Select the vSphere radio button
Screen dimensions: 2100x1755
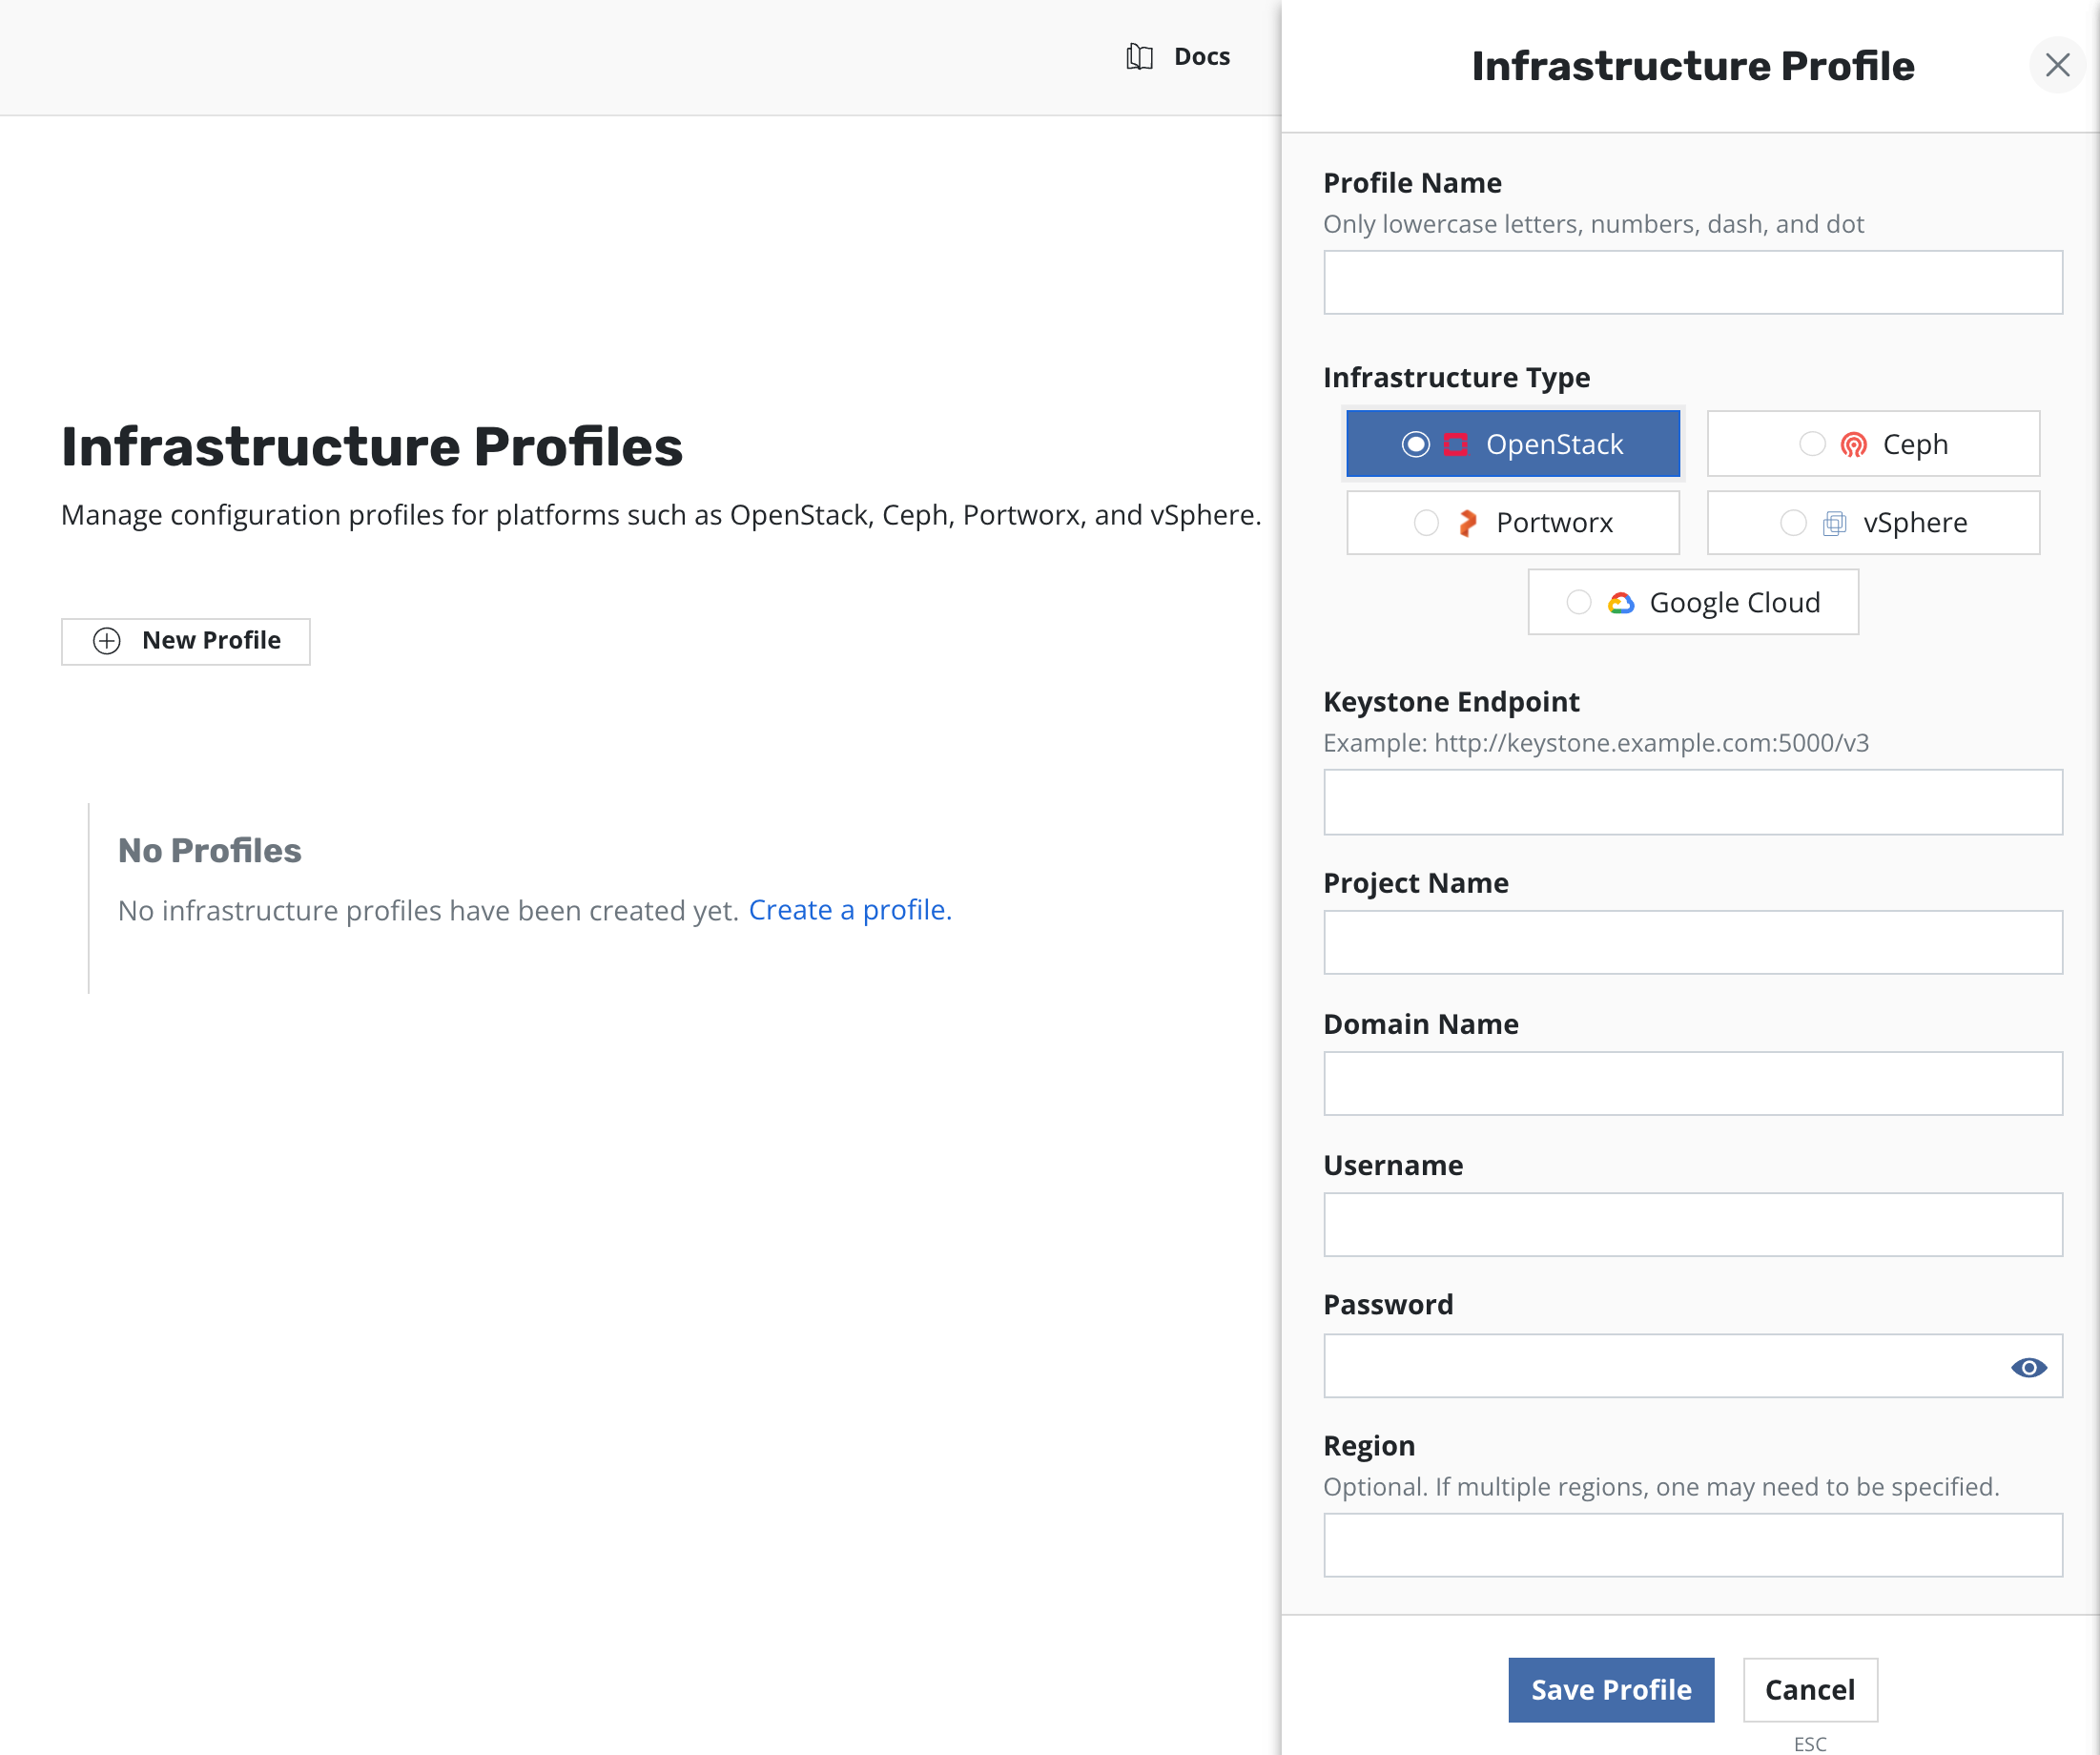pos(1793,523)
